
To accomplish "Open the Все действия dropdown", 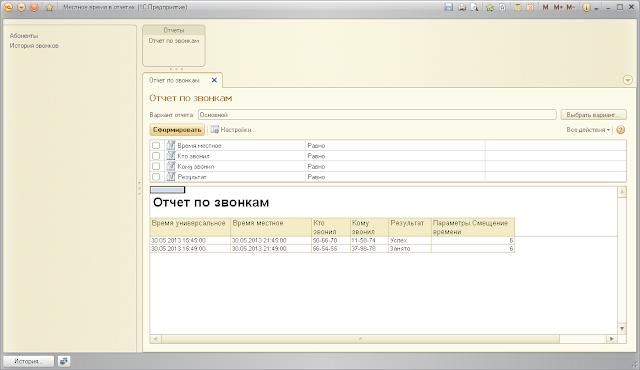I will coord(588,130).
